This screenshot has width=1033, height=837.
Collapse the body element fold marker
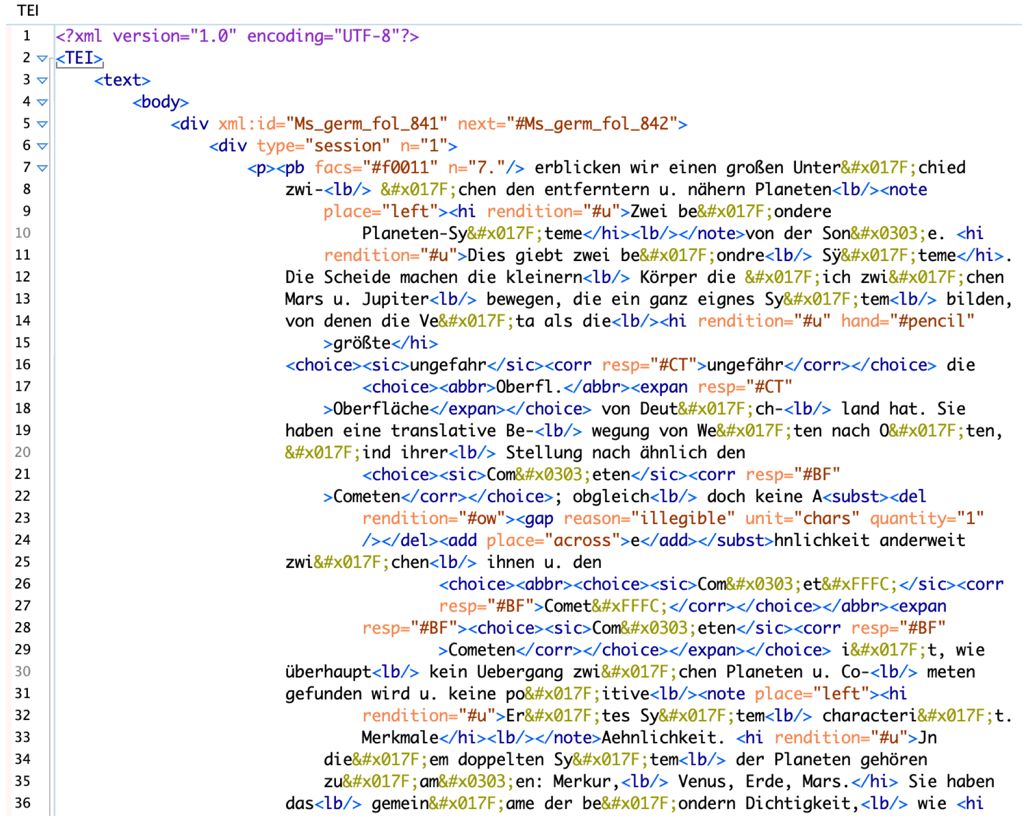[42, 101]
